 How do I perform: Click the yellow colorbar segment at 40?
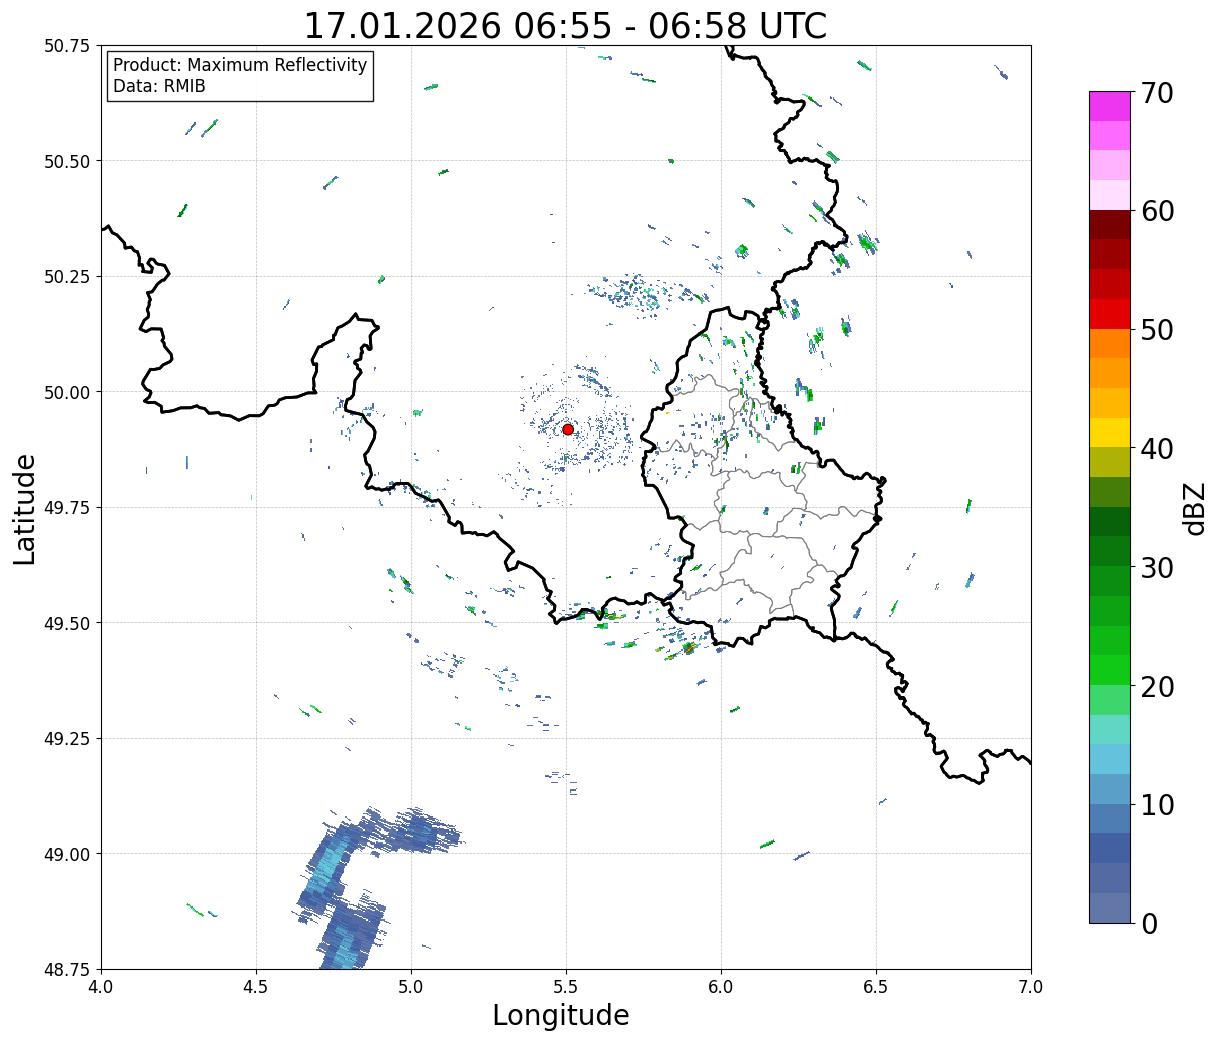click(1110, 432)
